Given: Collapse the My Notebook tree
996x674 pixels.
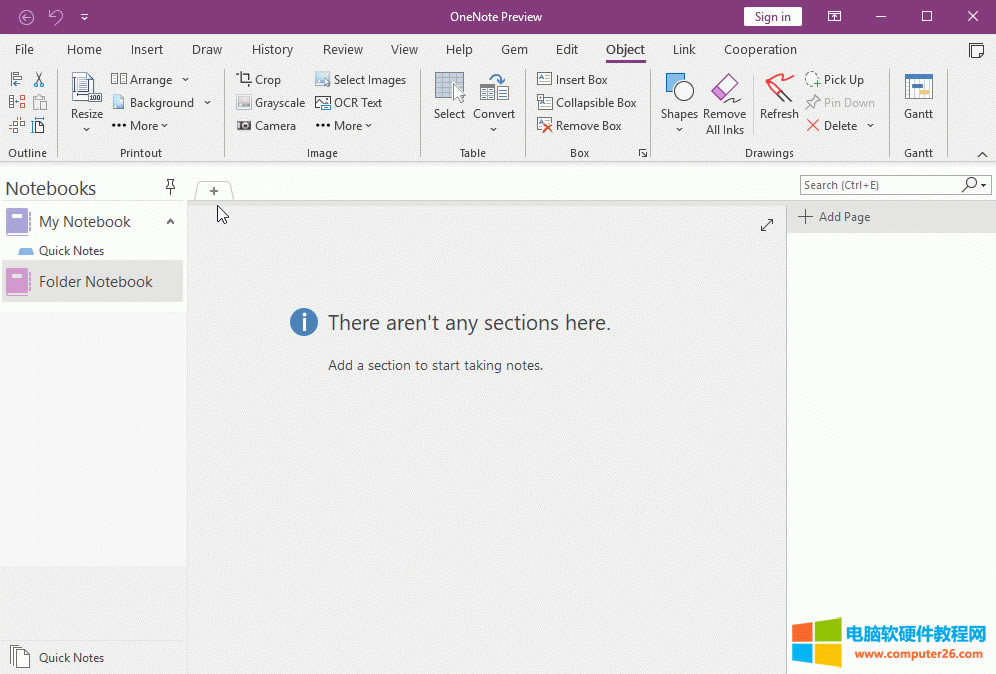Looking at the screenshot, I should click(170, 221).
